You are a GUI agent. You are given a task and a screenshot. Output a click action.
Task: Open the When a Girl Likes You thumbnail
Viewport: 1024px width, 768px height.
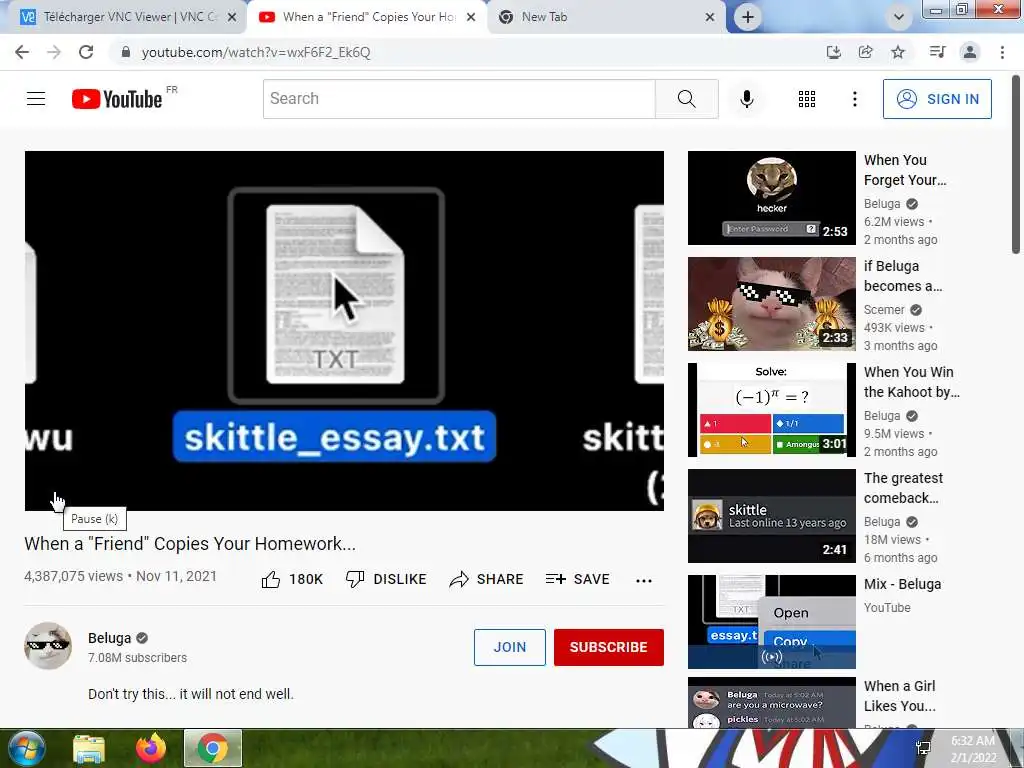(771, 702)
